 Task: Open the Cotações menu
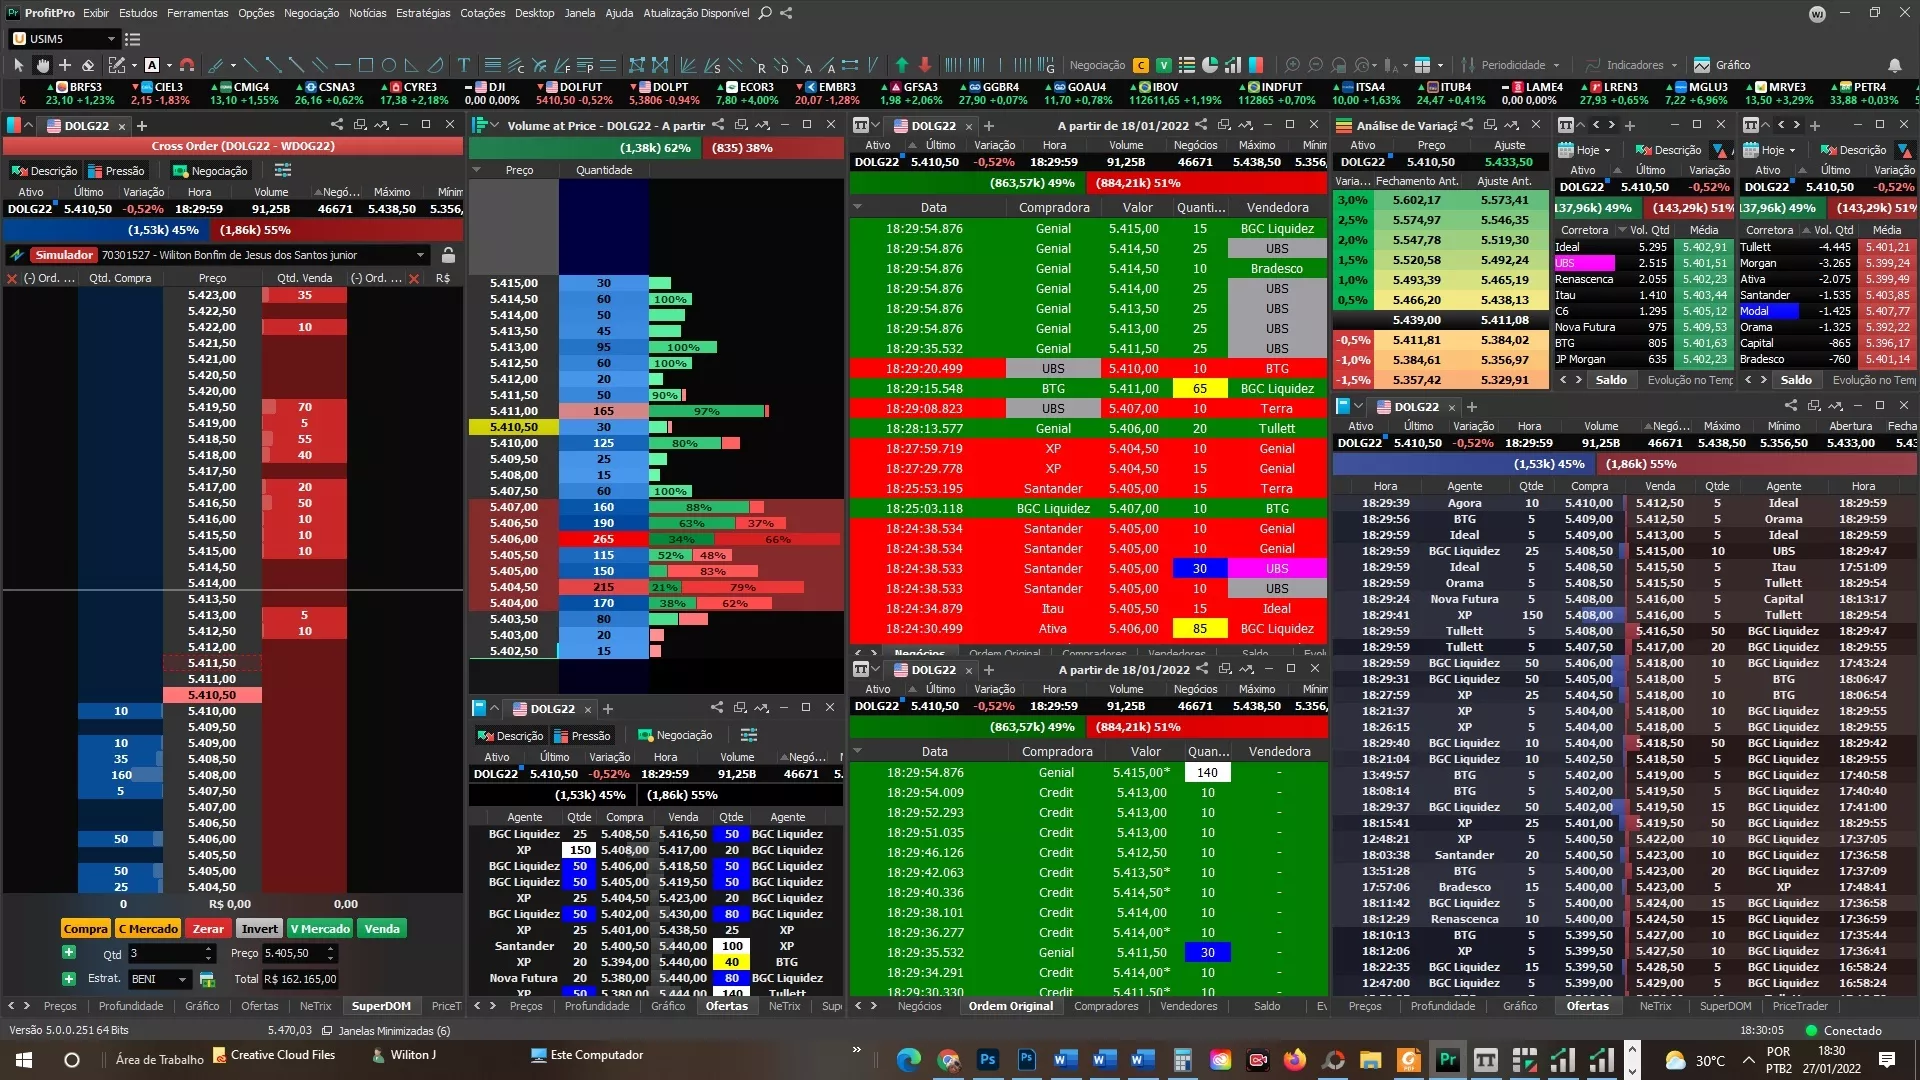pos(482,13)
